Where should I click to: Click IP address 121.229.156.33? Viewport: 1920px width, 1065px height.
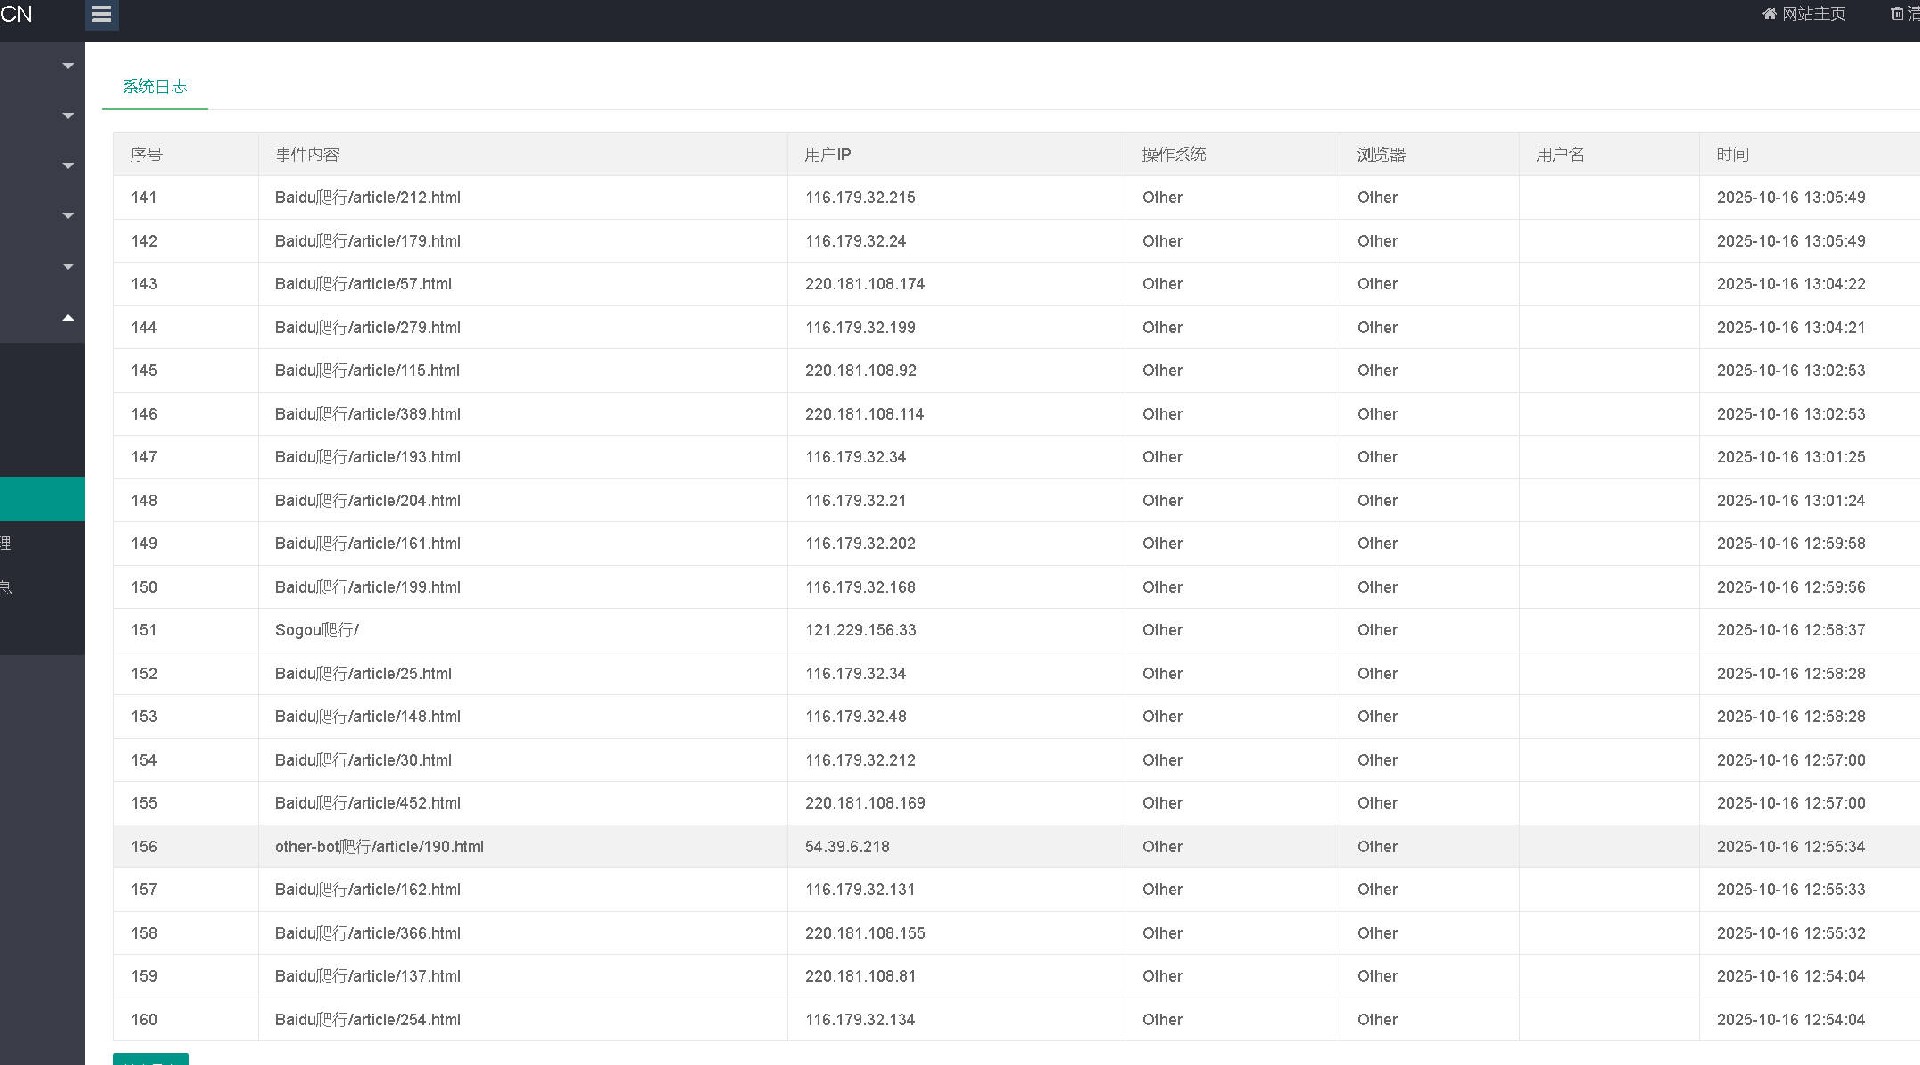tap(860, 630)
